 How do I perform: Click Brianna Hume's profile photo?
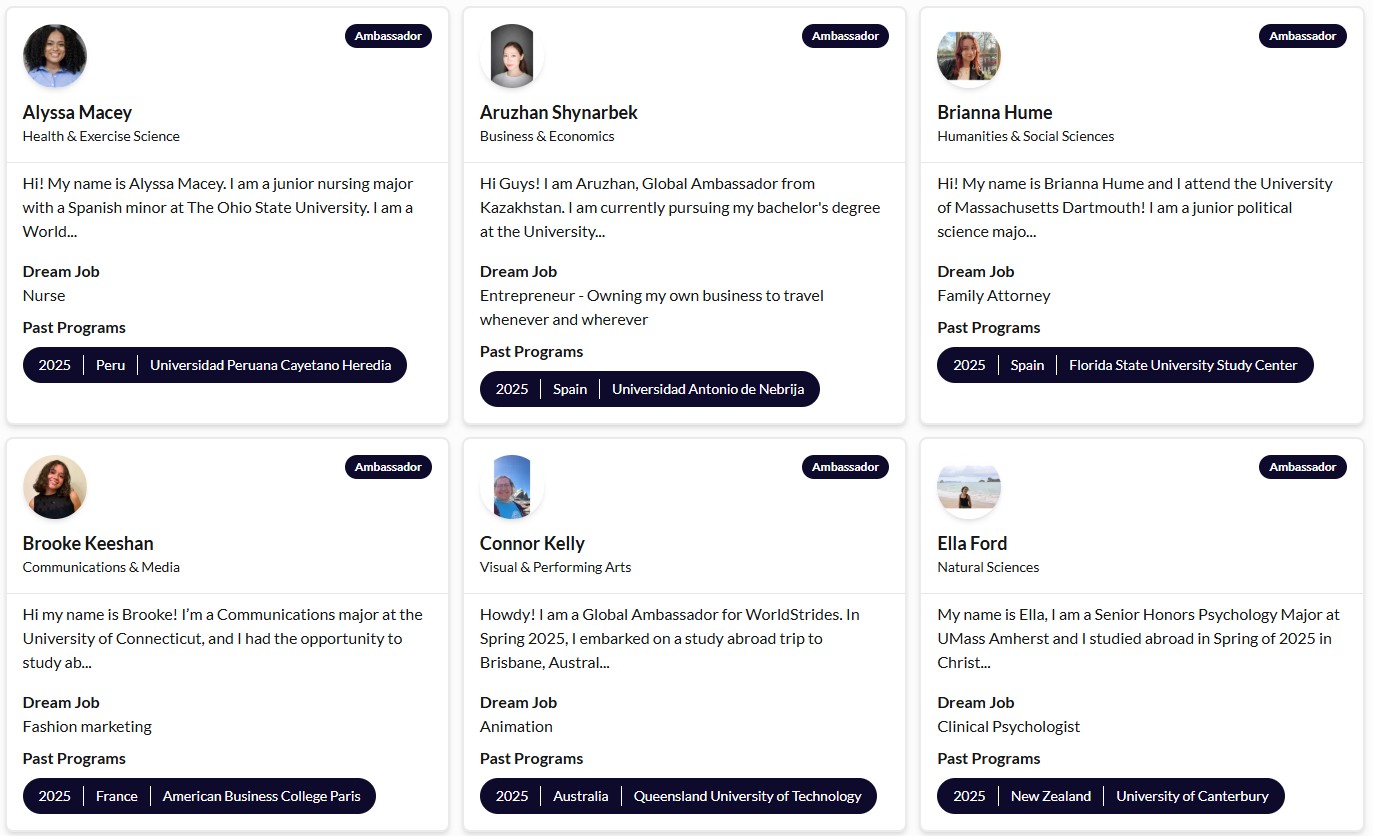pyautogui.click(x=969, y=56)
